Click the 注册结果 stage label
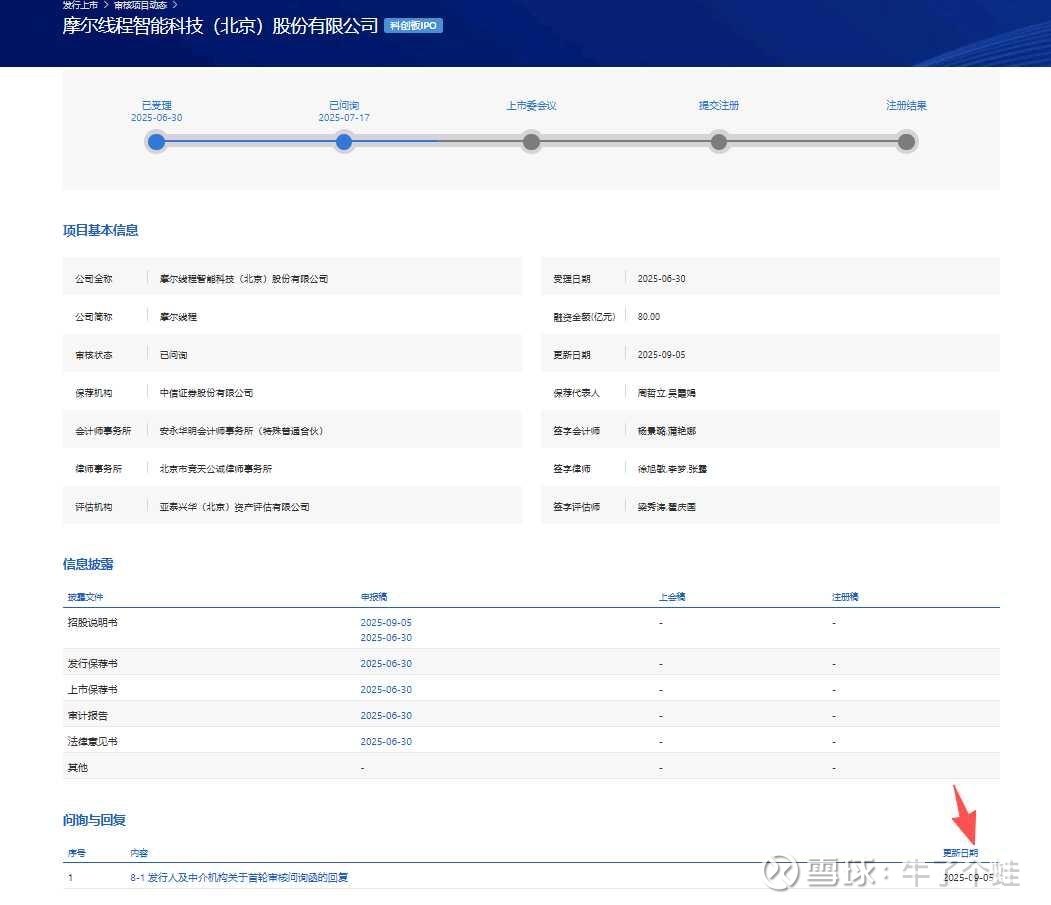This screenshot has width=1051, height=905. tap(906, 105)
